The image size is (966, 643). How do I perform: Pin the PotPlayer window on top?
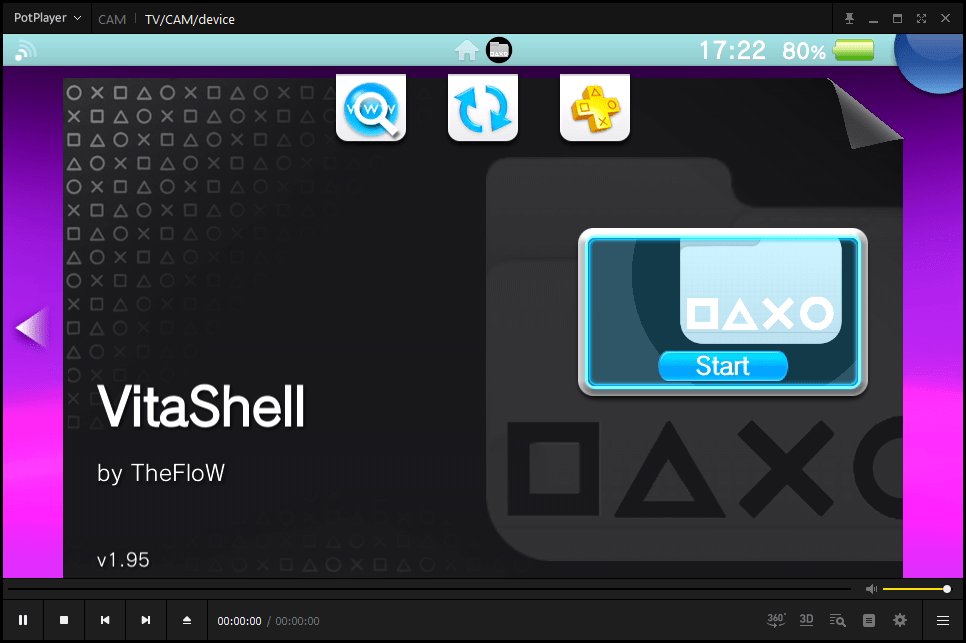click(x=849, y=18)
